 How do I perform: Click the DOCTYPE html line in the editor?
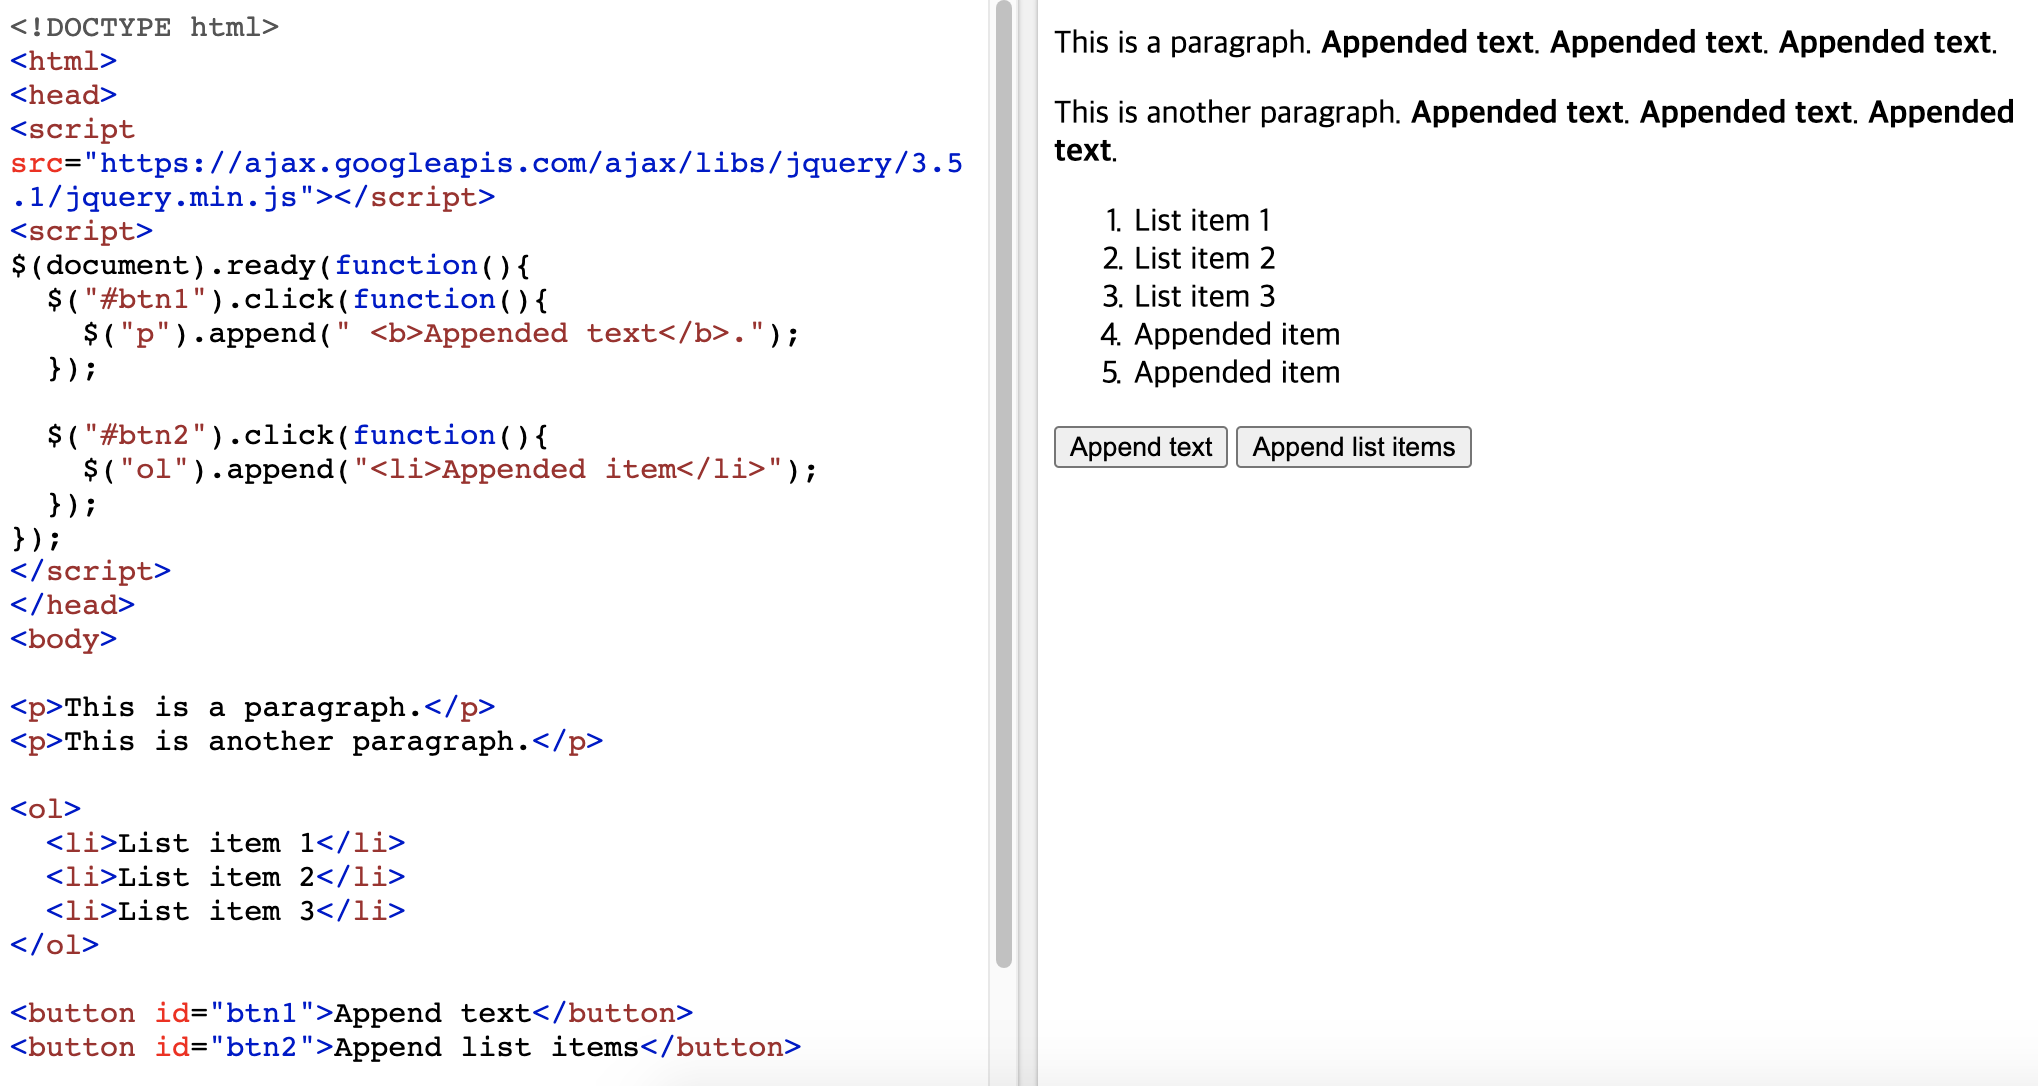click(144, 27)
